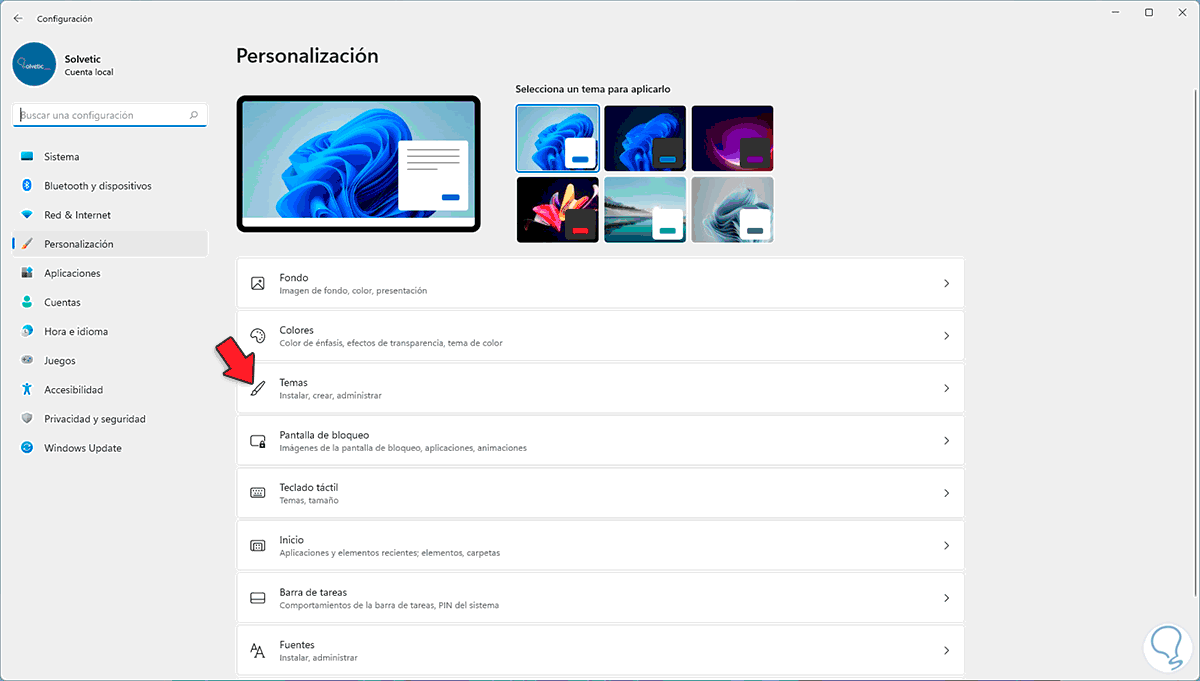Go to Windows Update section
The image size is (1200, 681).
[110, 448]
